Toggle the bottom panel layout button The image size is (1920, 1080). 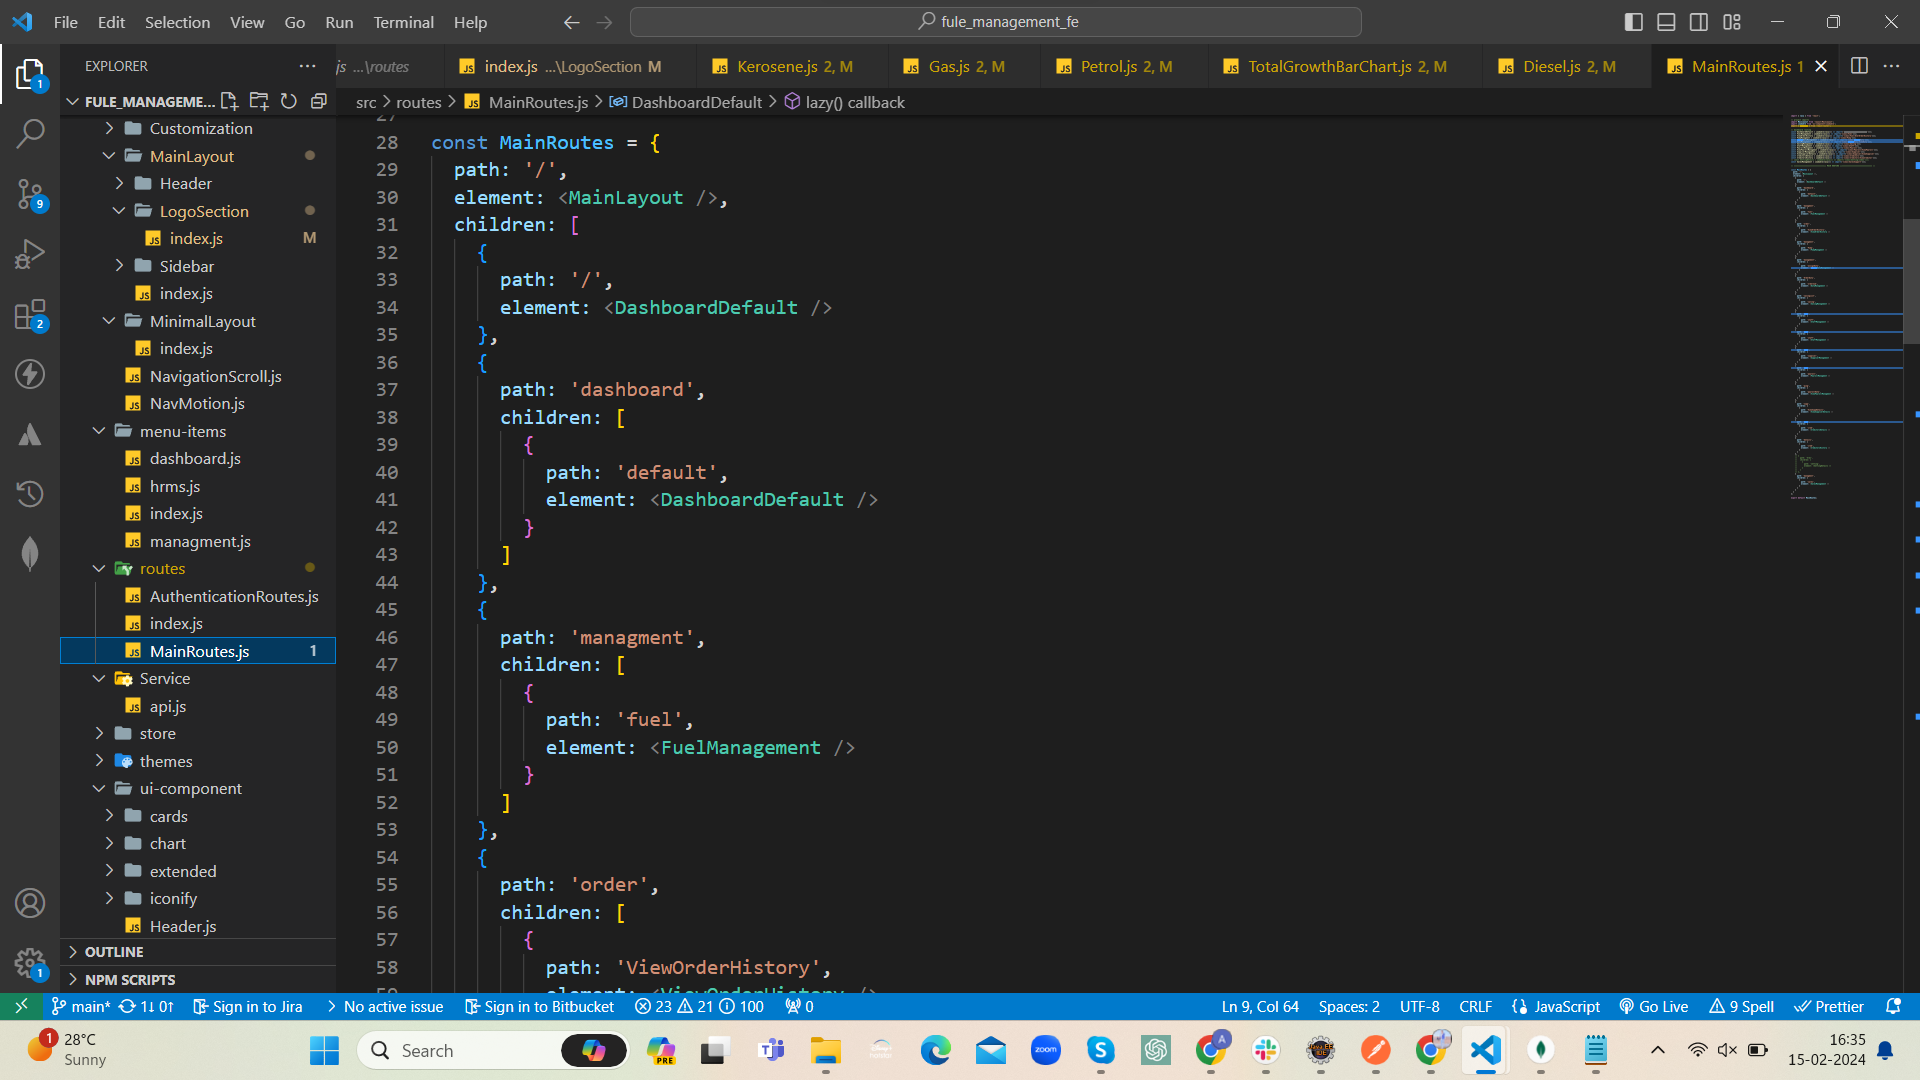pos(1666,22)
